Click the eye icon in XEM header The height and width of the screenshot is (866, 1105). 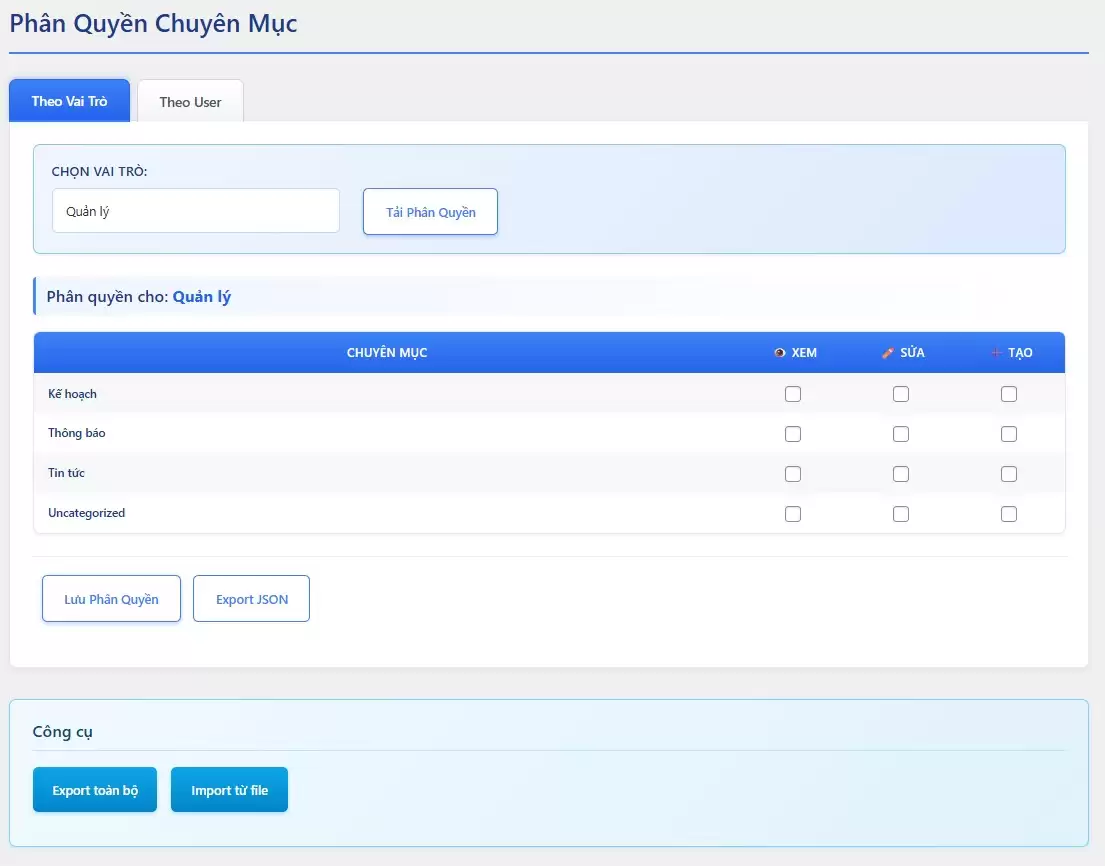(780, 353)
